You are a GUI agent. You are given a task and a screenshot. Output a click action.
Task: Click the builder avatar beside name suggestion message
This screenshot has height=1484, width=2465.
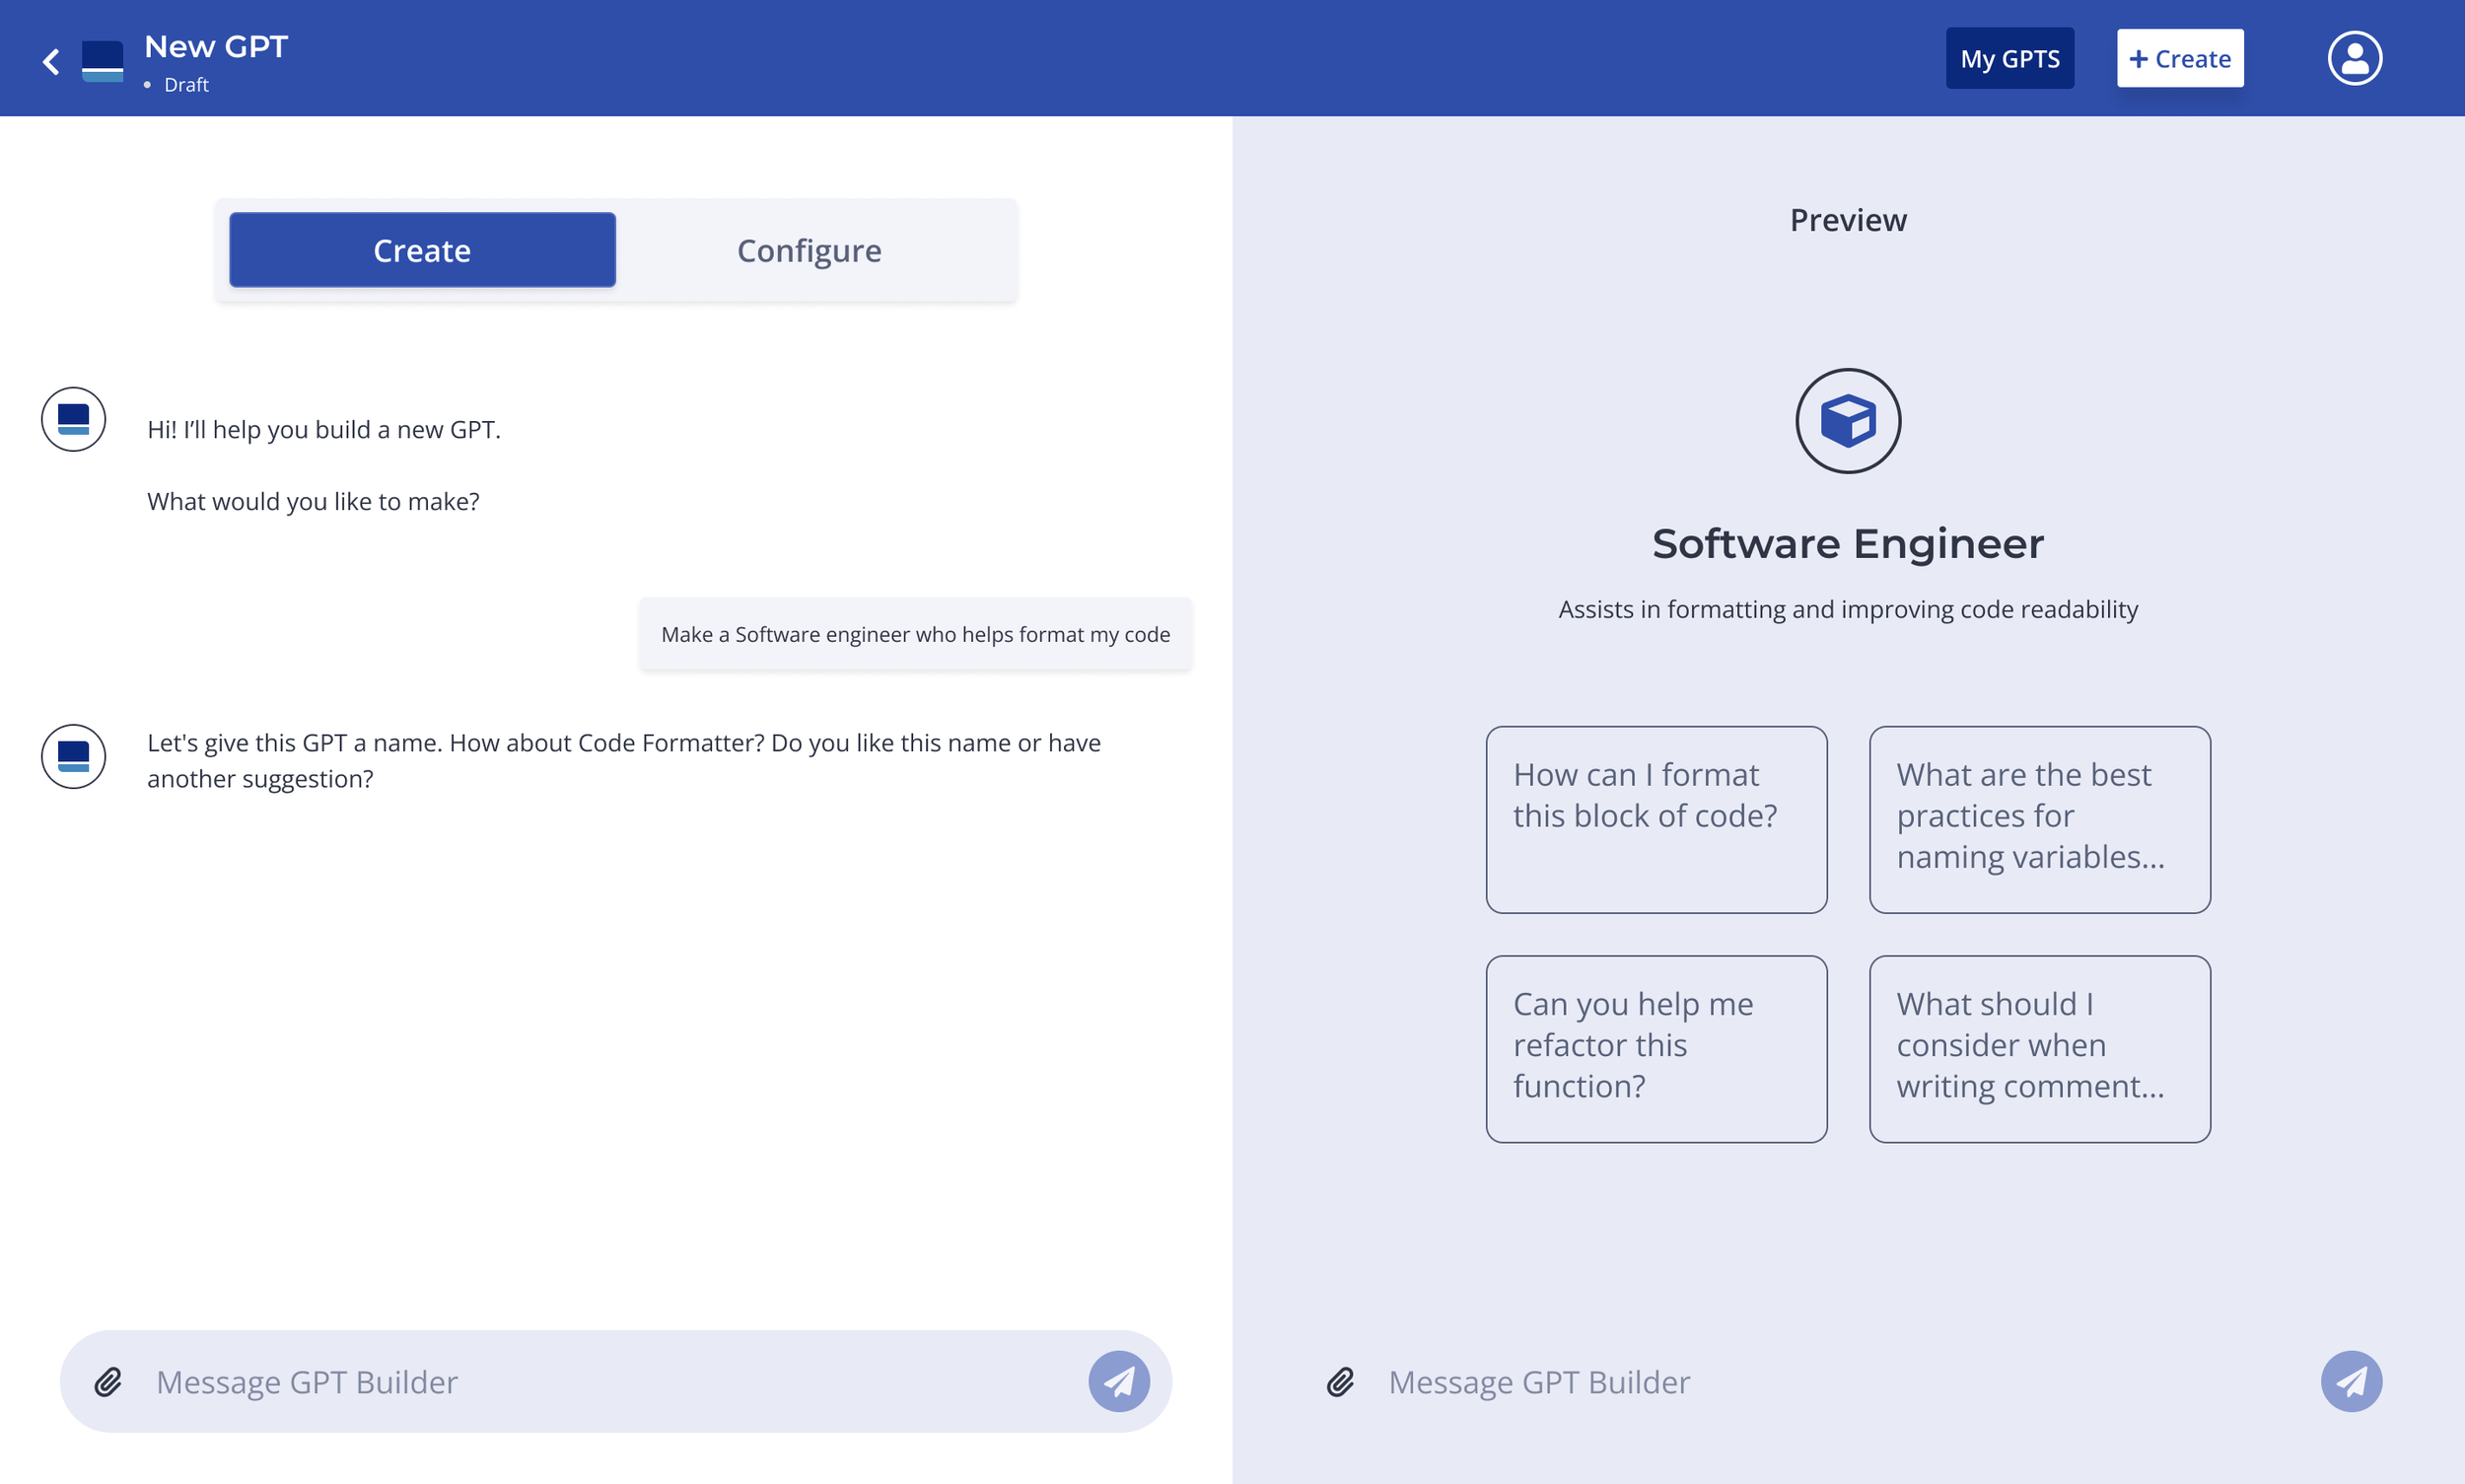coord(74,756)
